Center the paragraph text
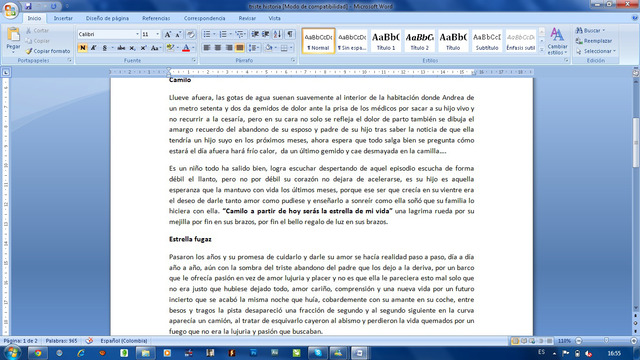This screenshot has width=640, height=360. (218, 48)
